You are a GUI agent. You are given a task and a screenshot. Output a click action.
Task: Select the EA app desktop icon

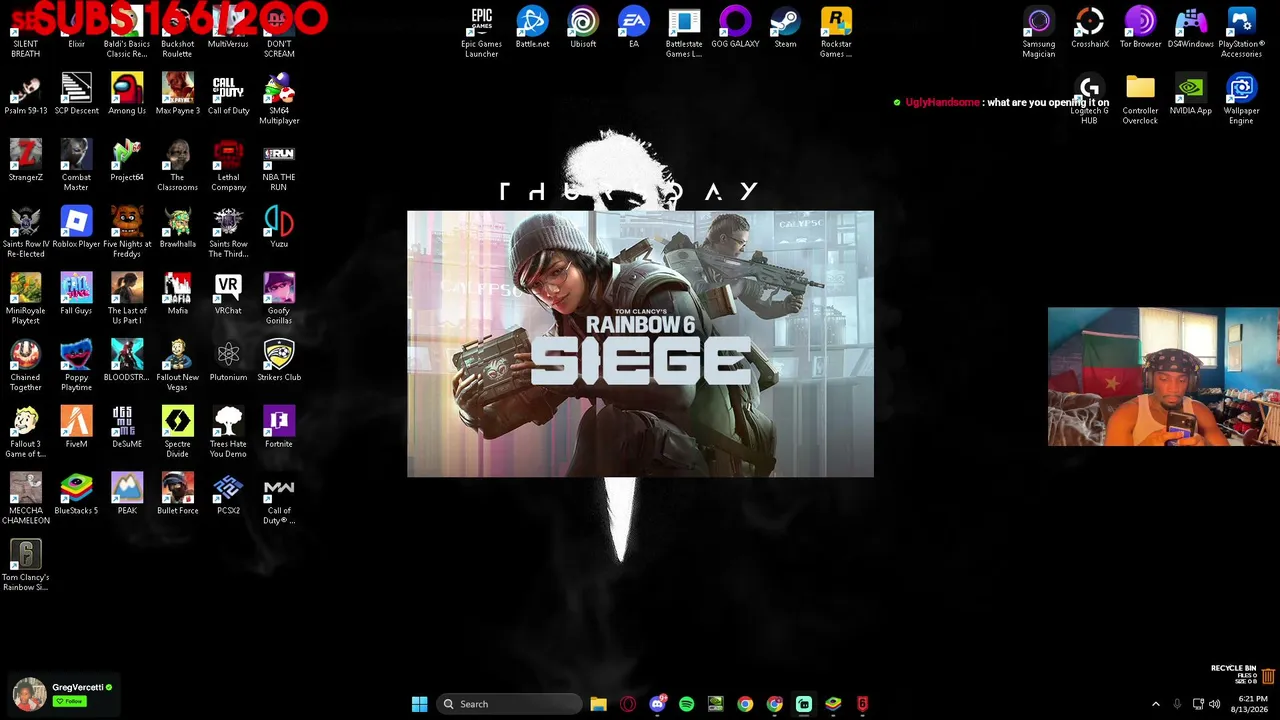point(633,28)
